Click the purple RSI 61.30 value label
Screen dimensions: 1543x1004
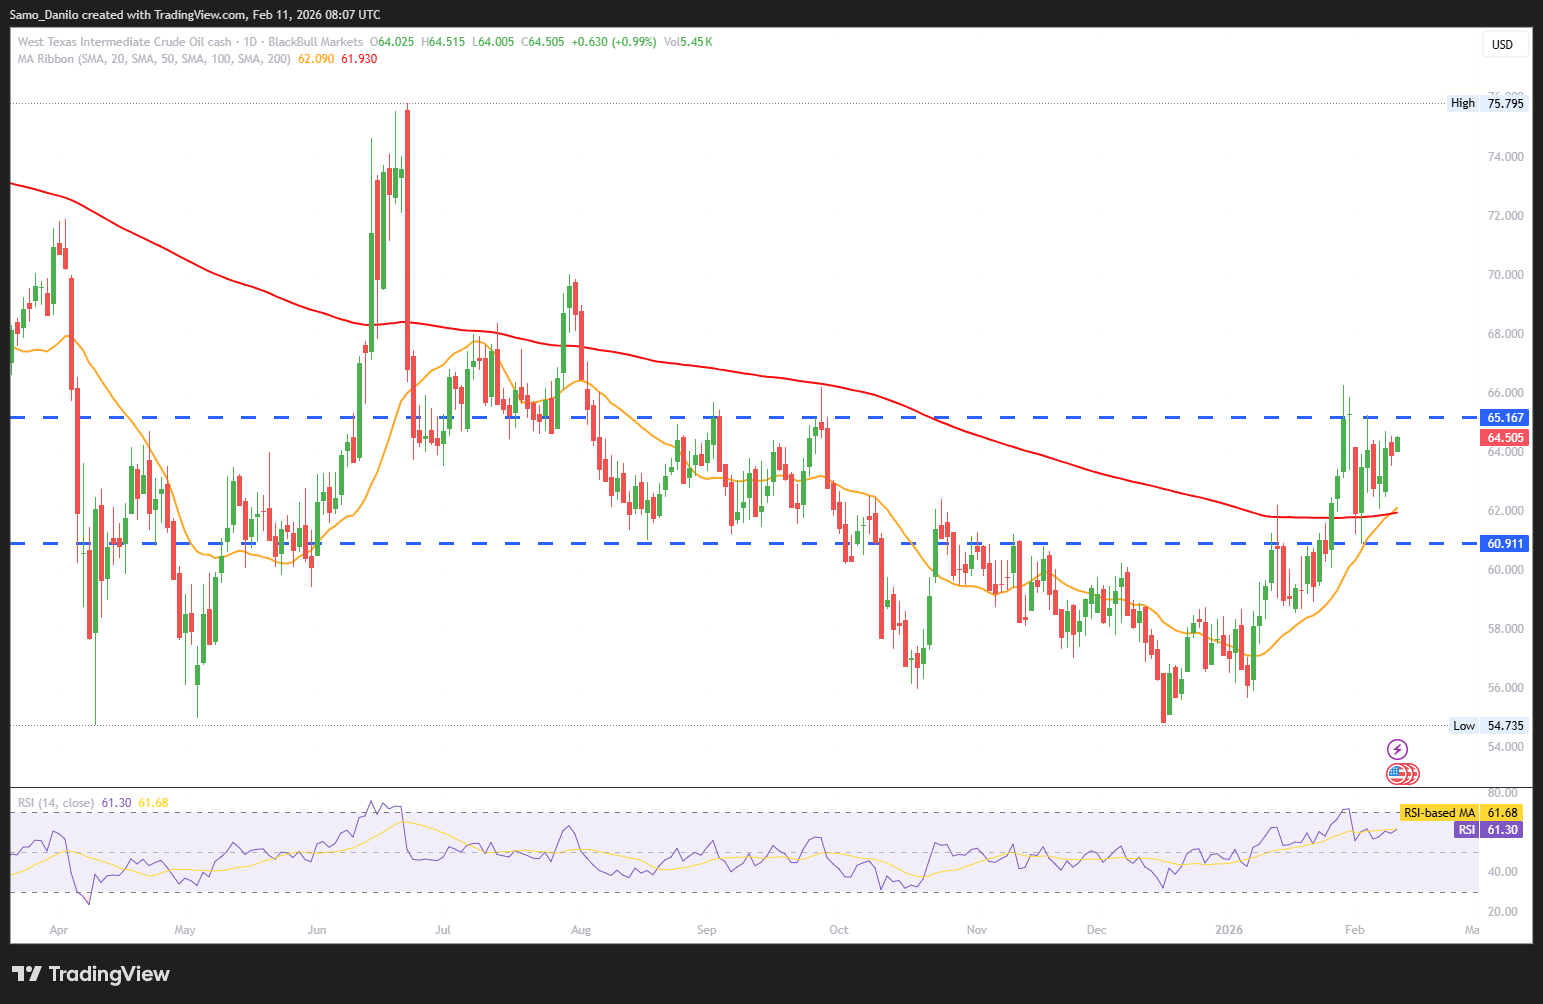[1489, 830]
